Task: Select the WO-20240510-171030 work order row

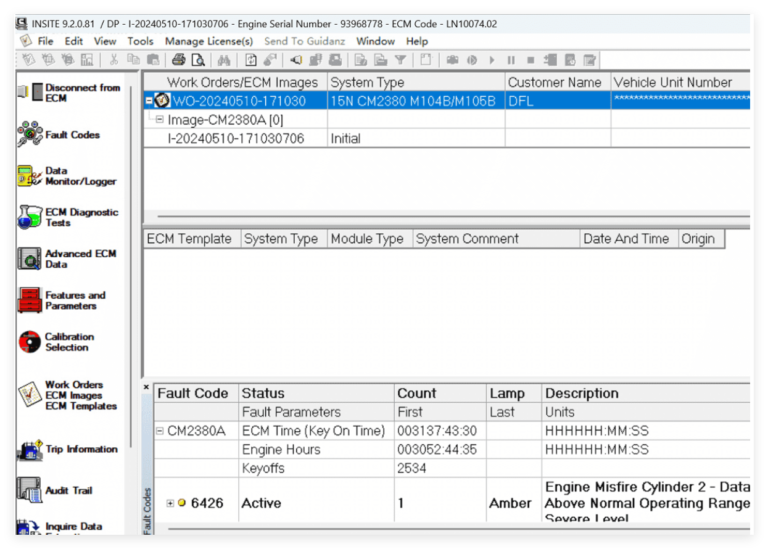Action: (447, 101)
